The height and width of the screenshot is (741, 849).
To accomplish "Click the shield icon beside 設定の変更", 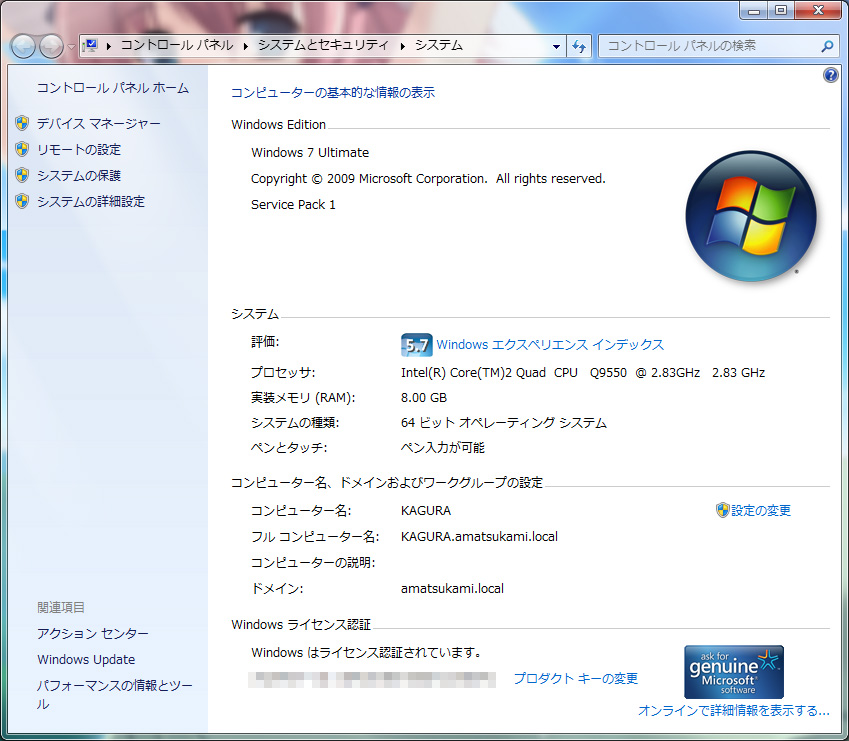I will pos(722,510).
